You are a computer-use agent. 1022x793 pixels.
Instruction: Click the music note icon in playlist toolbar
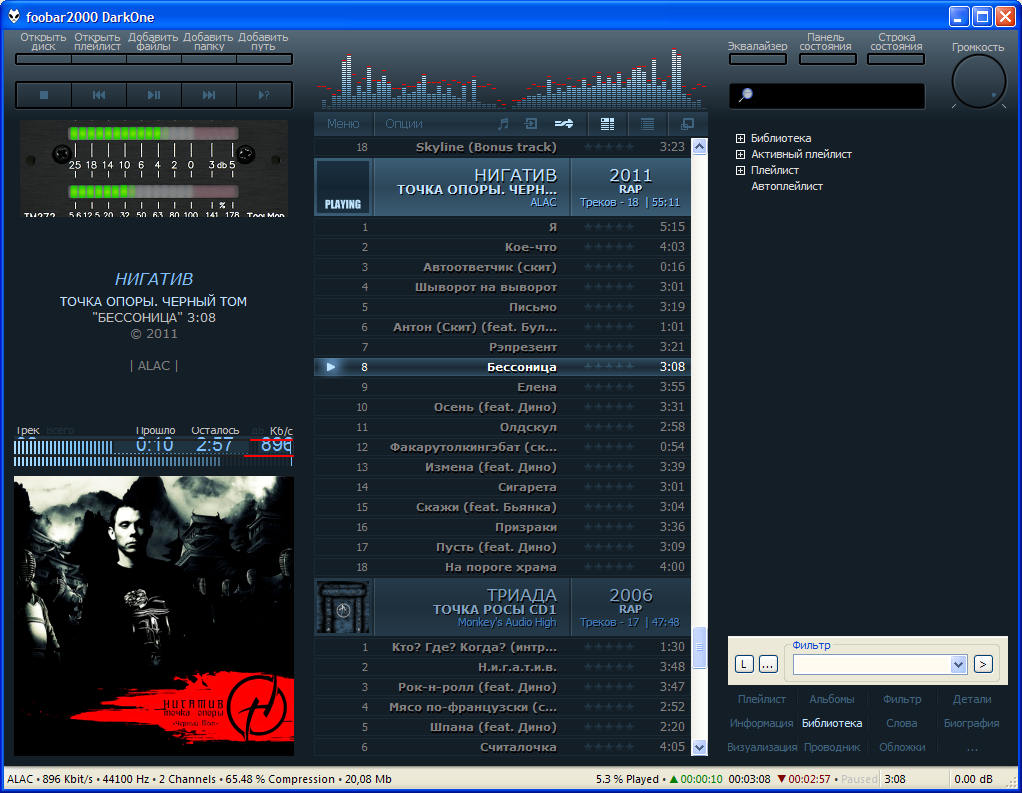click(503, 123)
